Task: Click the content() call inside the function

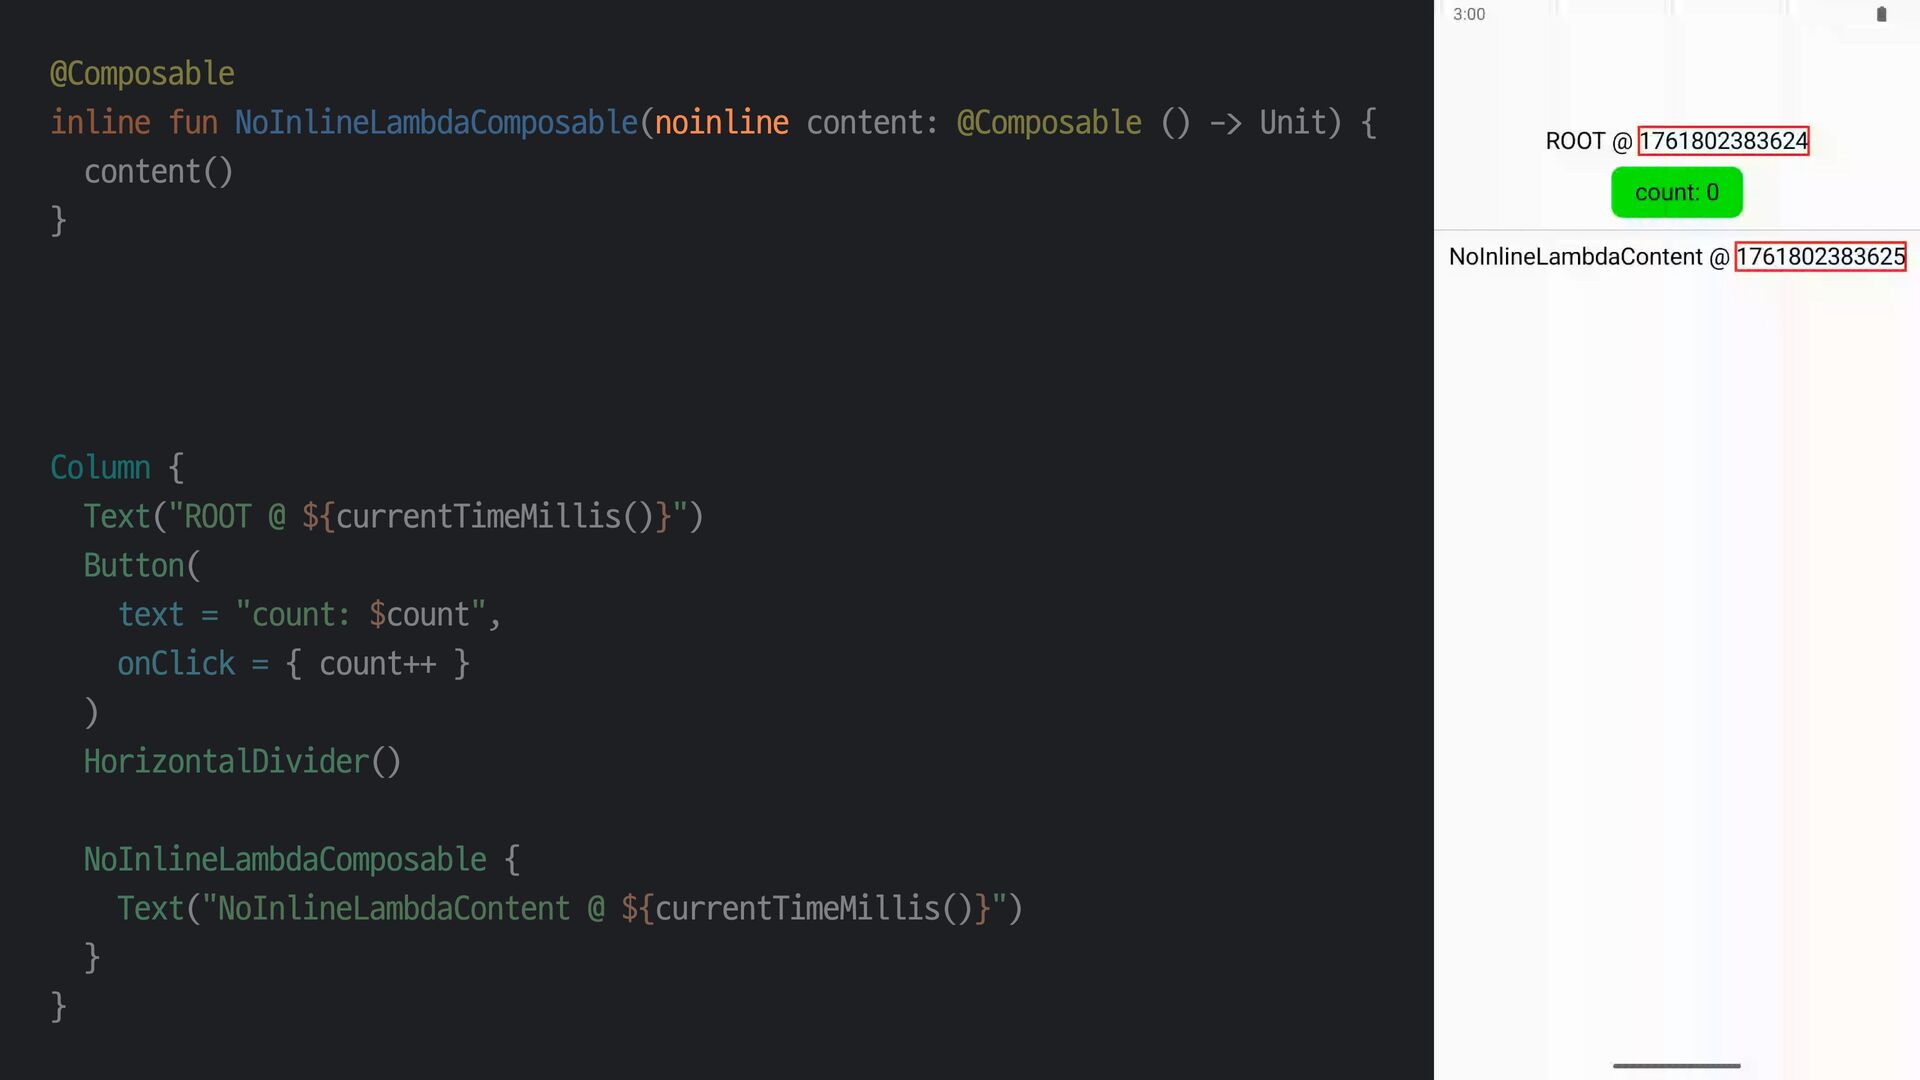Action: 158,172
